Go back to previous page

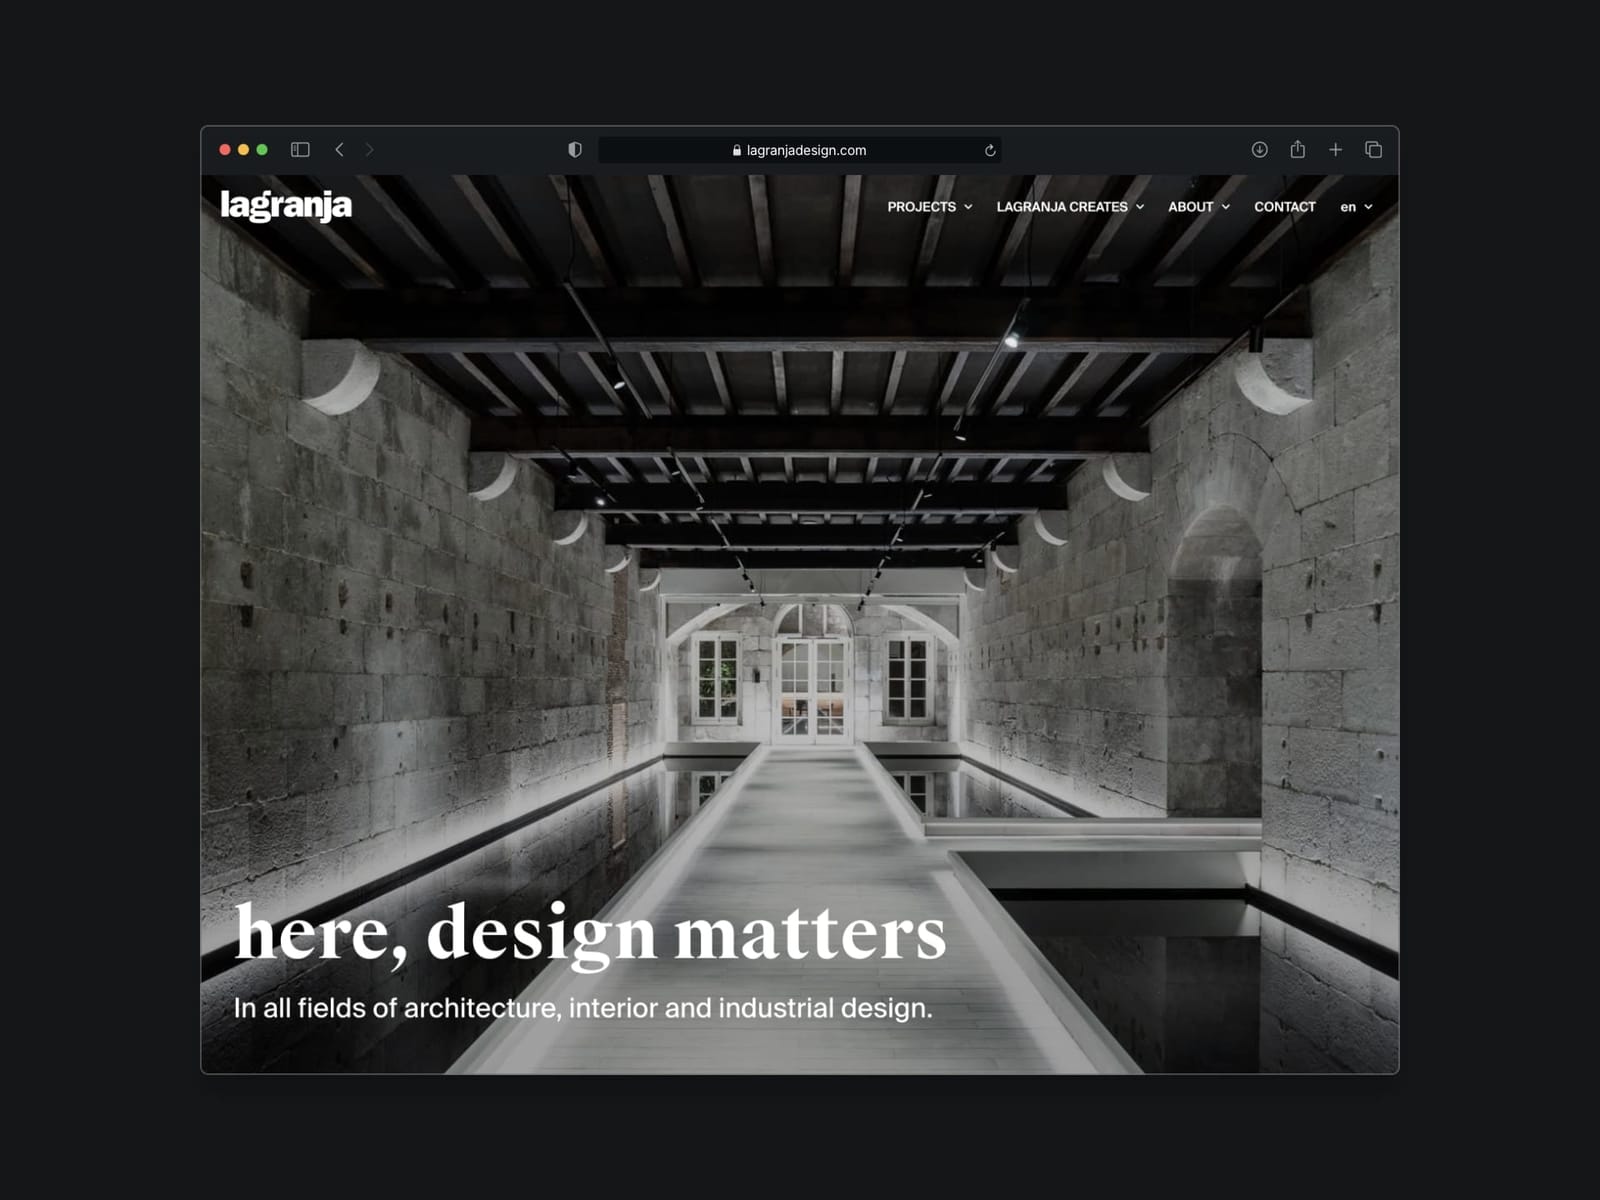click(x=340, y=150)
